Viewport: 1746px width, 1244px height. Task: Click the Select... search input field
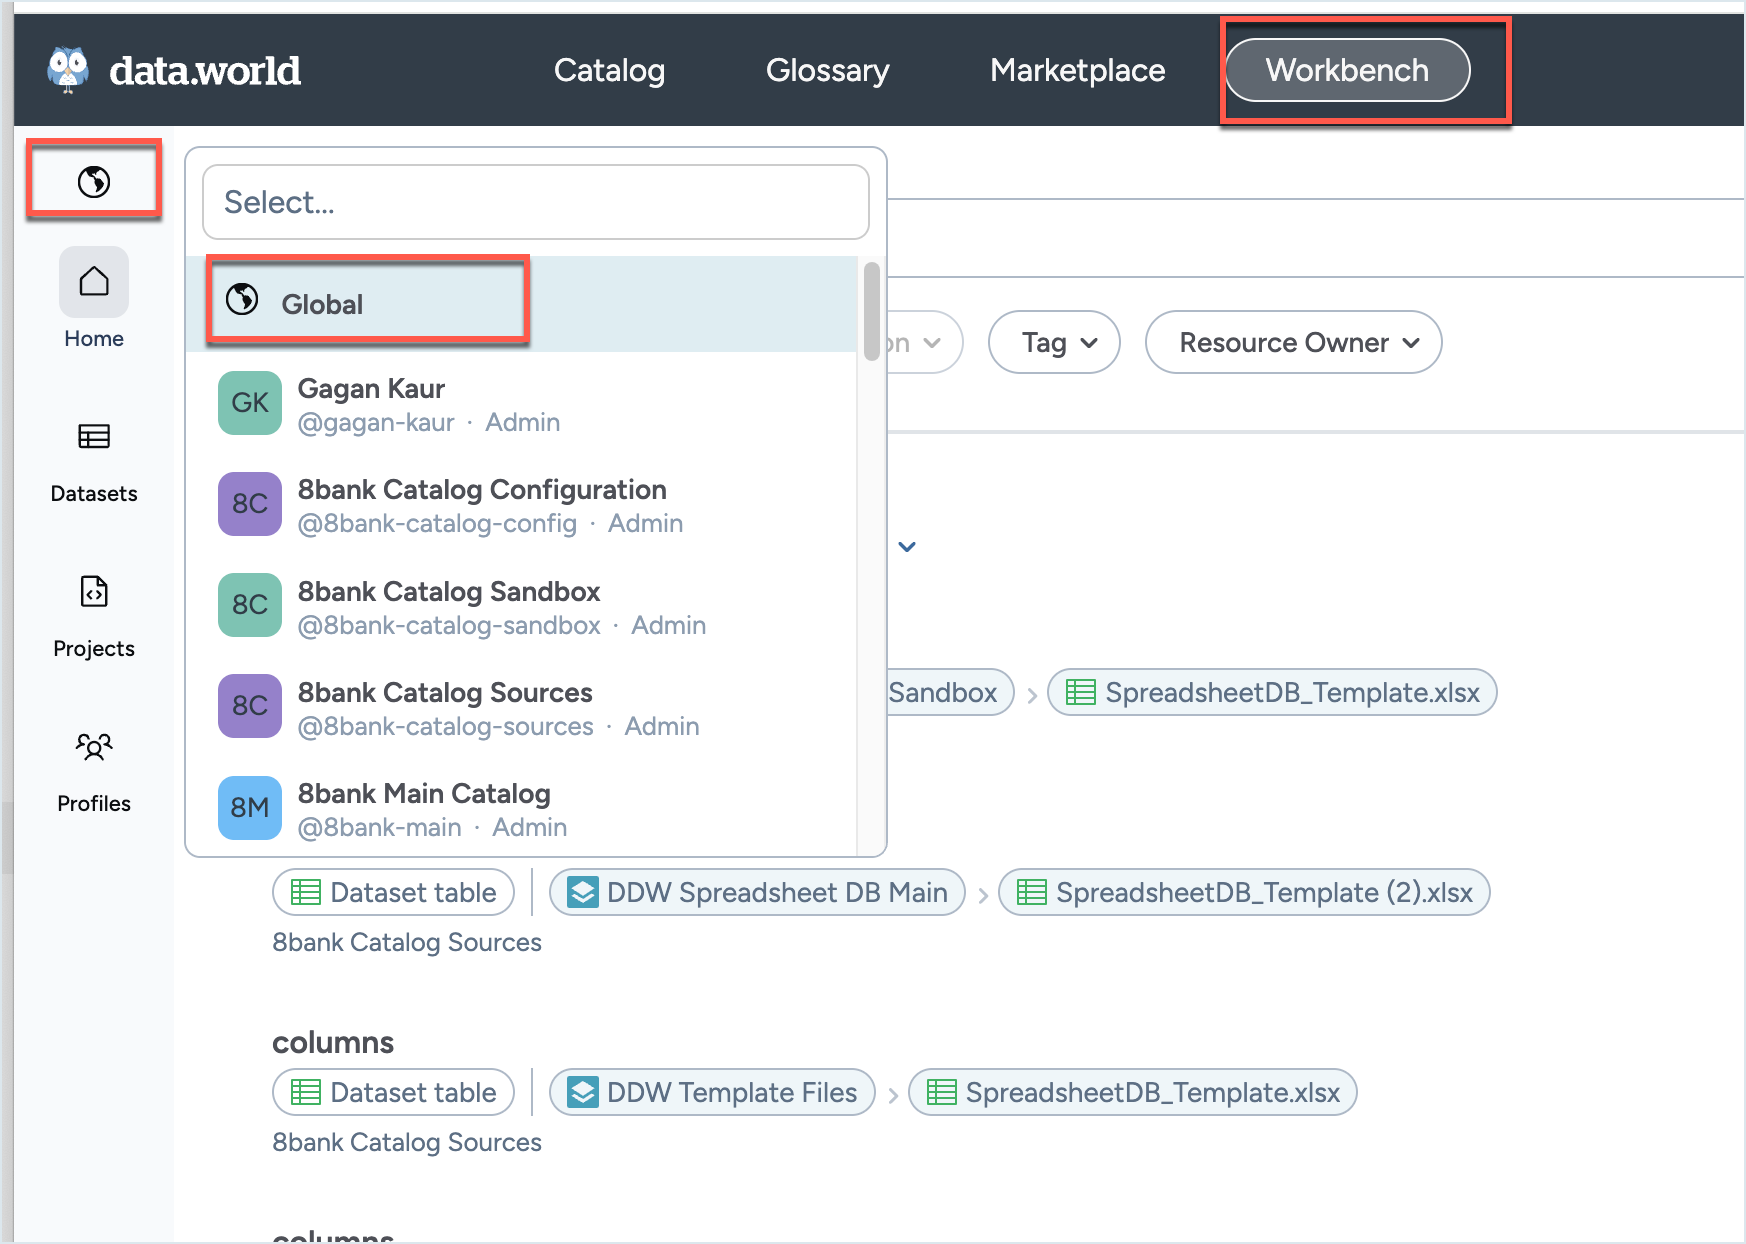(x=535, y=202)
